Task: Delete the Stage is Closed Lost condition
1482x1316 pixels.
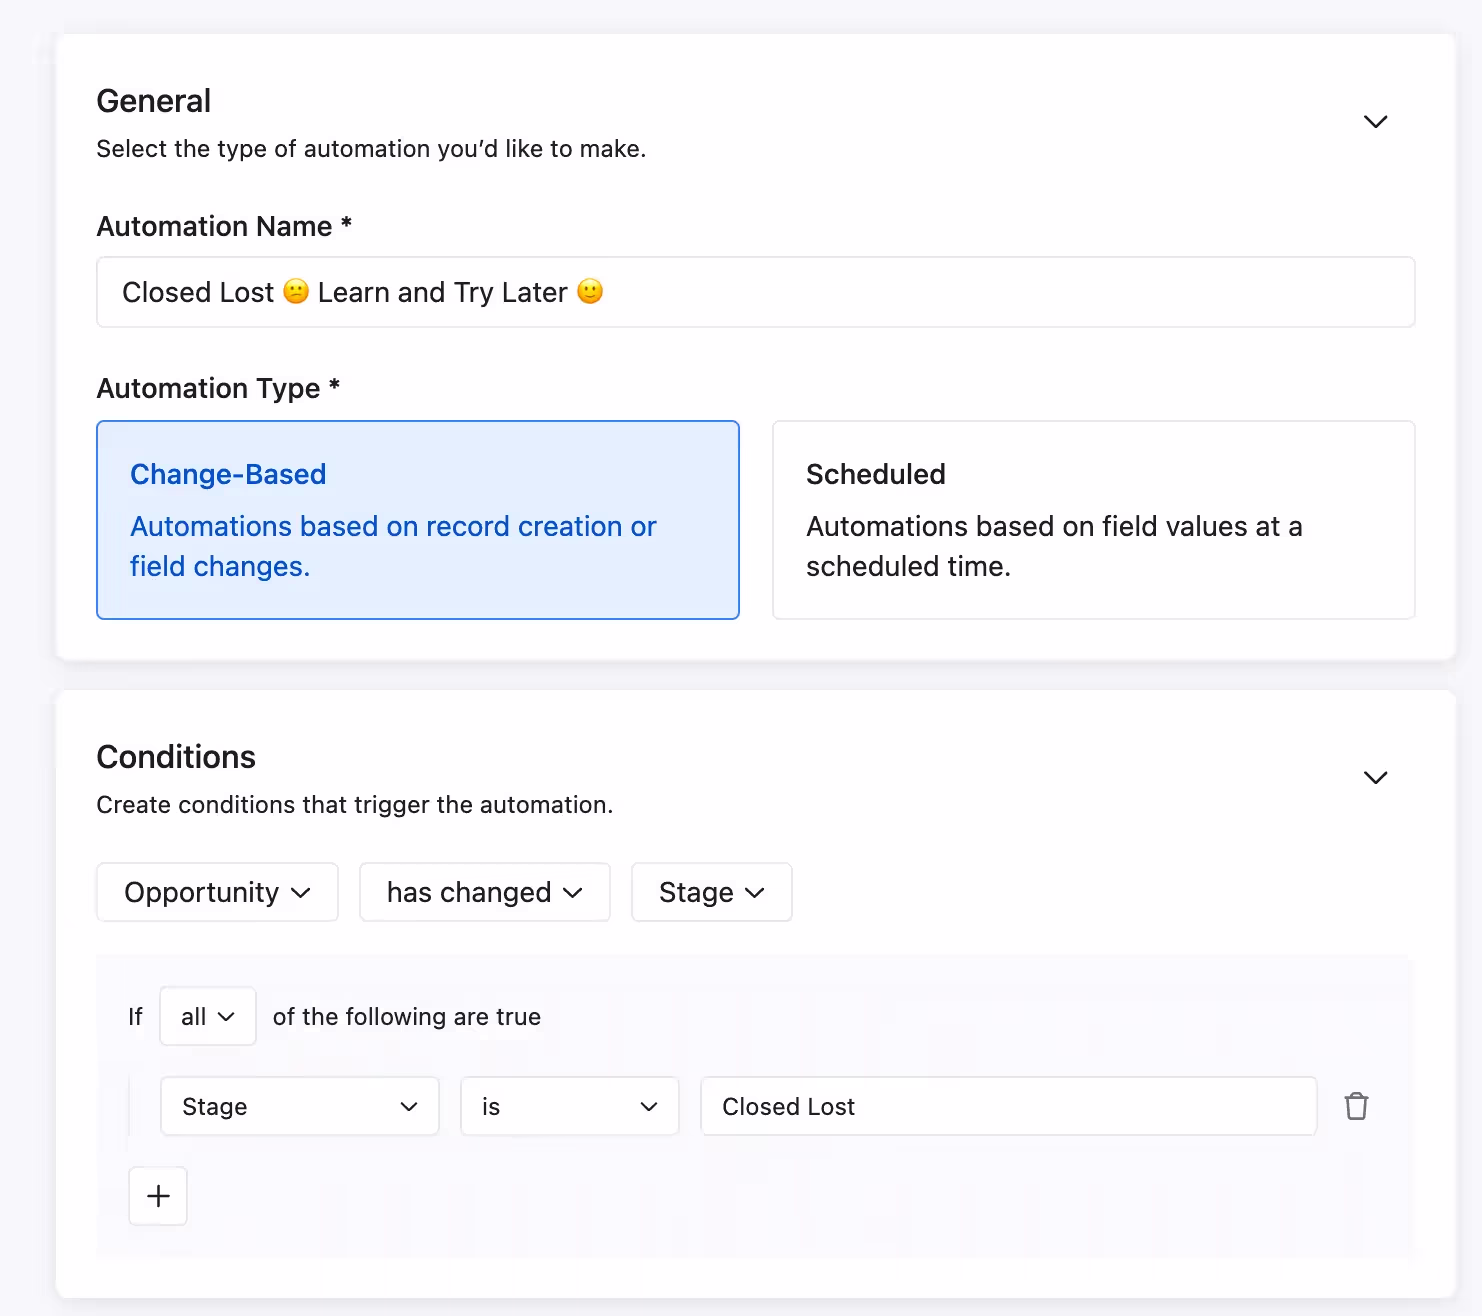Action: 1356,1106
